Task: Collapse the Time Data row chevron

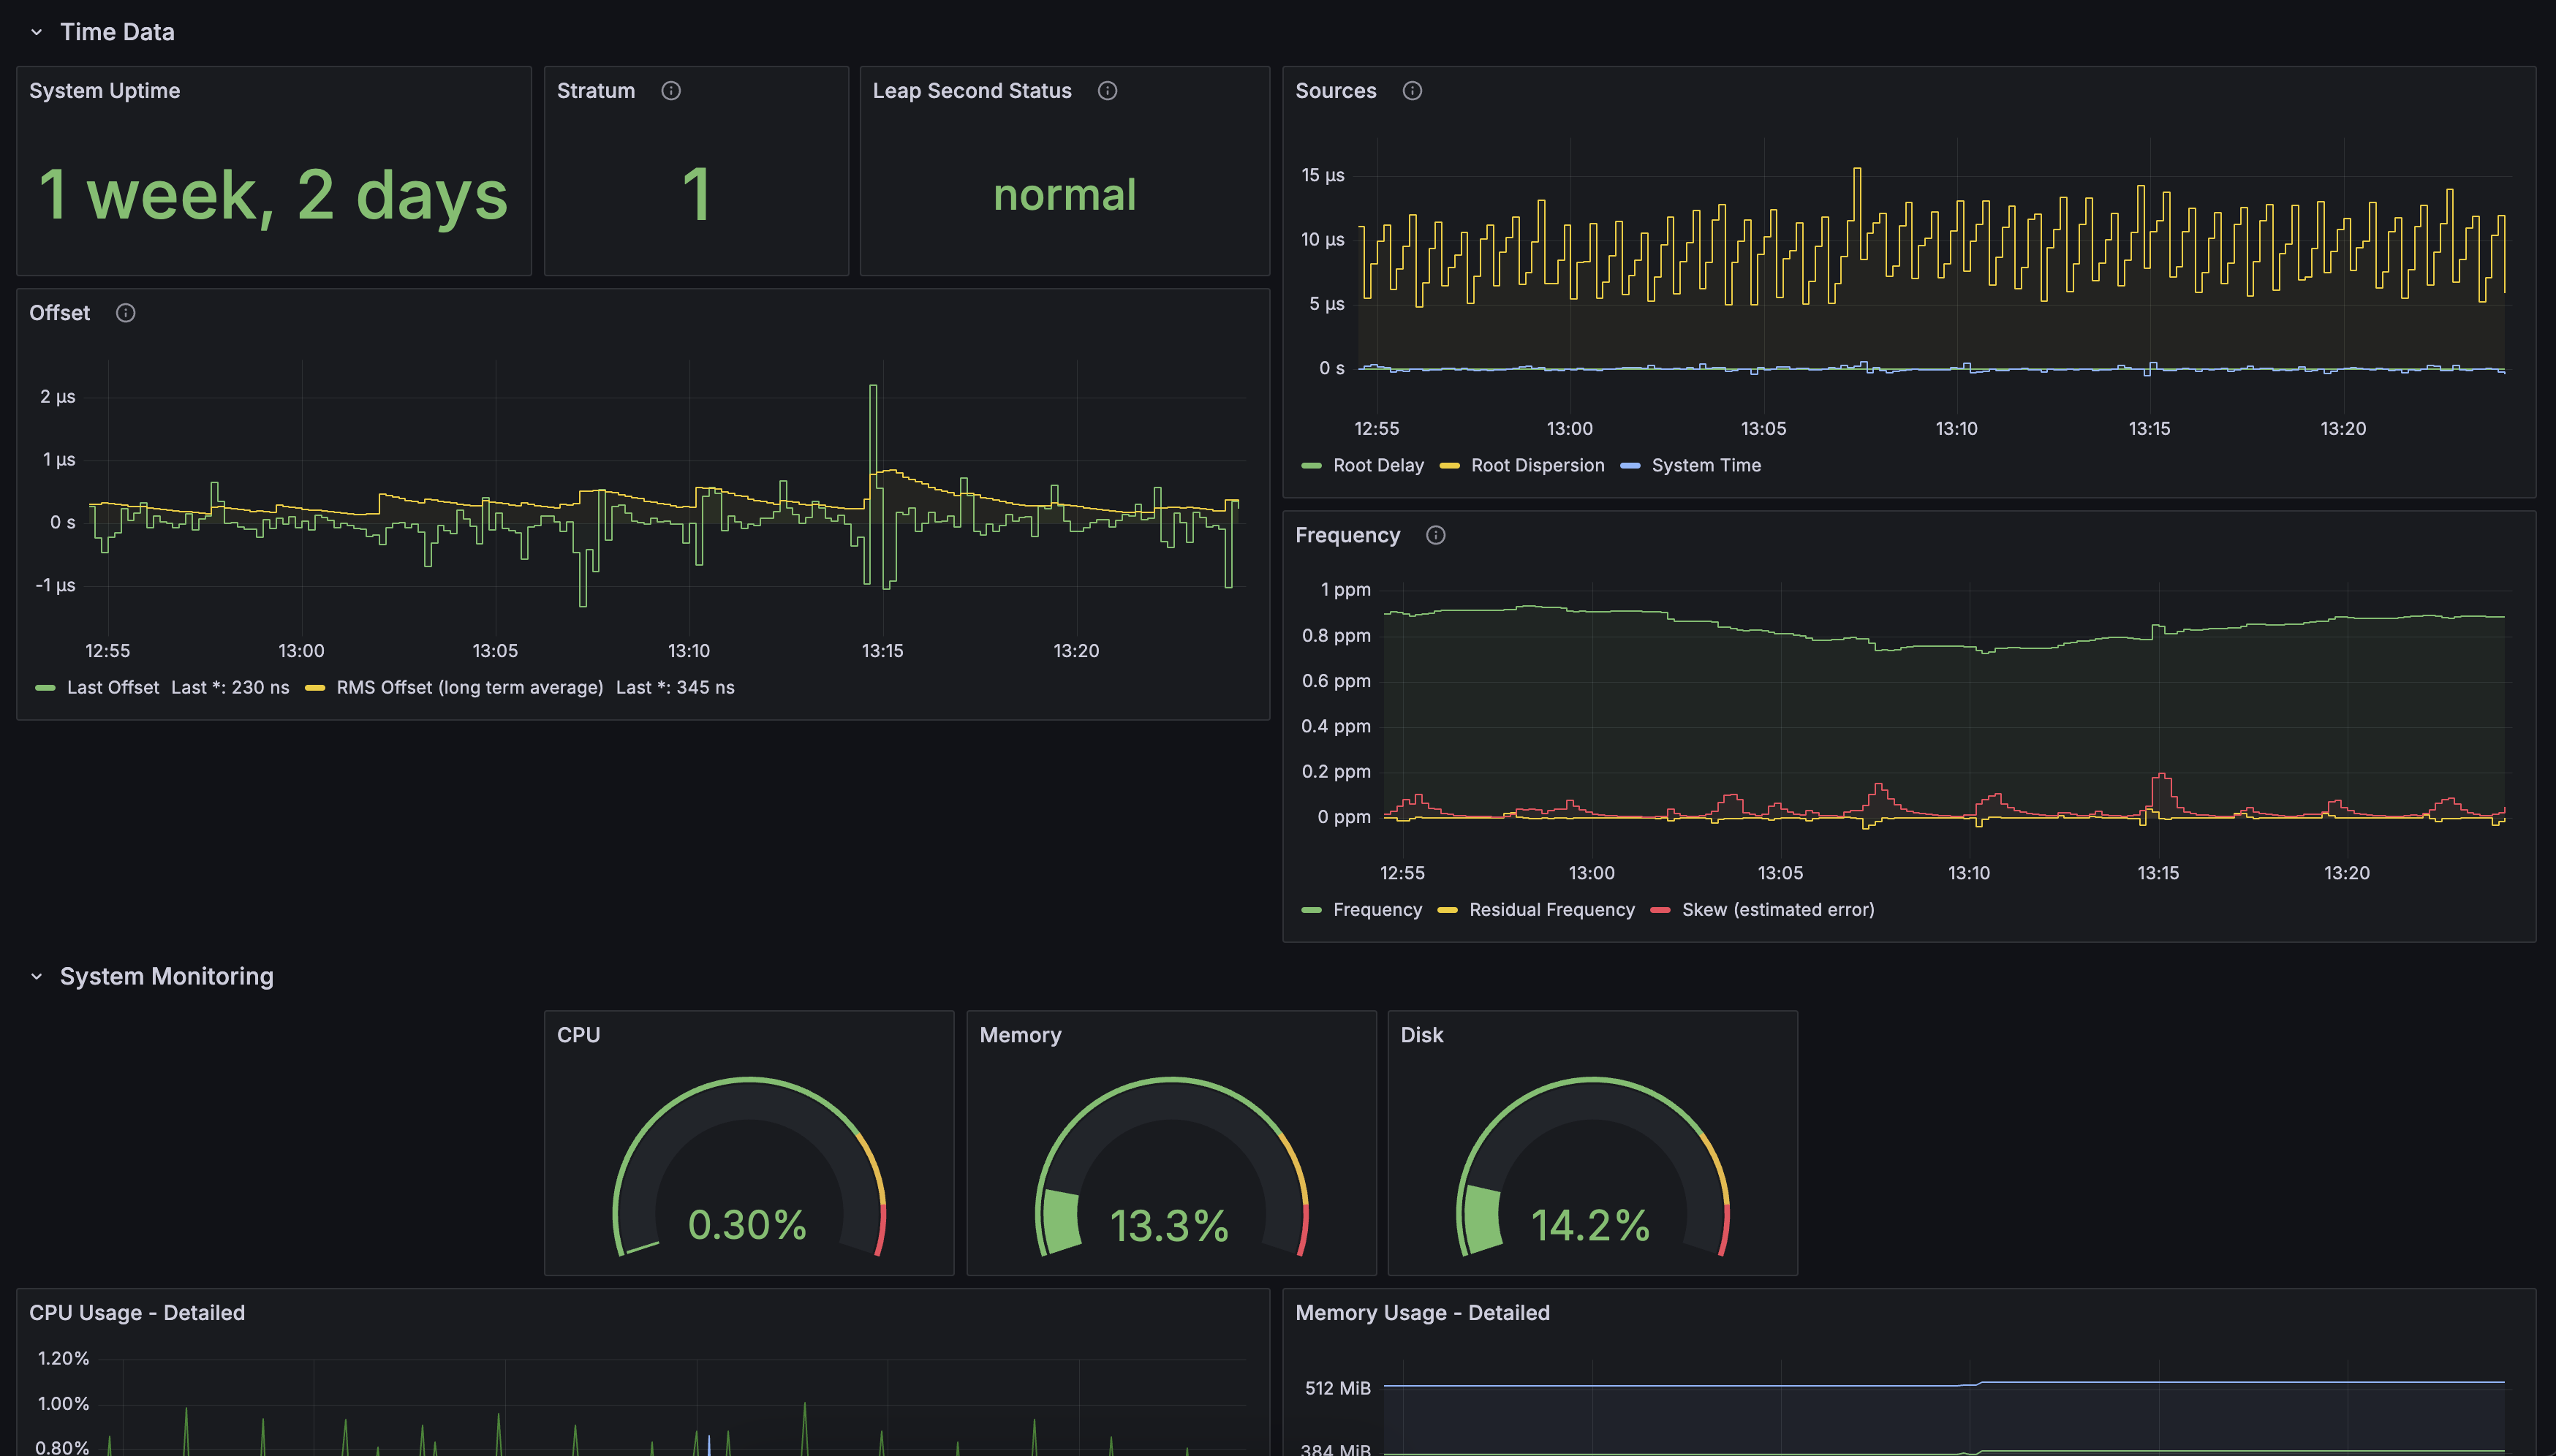Action: point(37,32)
